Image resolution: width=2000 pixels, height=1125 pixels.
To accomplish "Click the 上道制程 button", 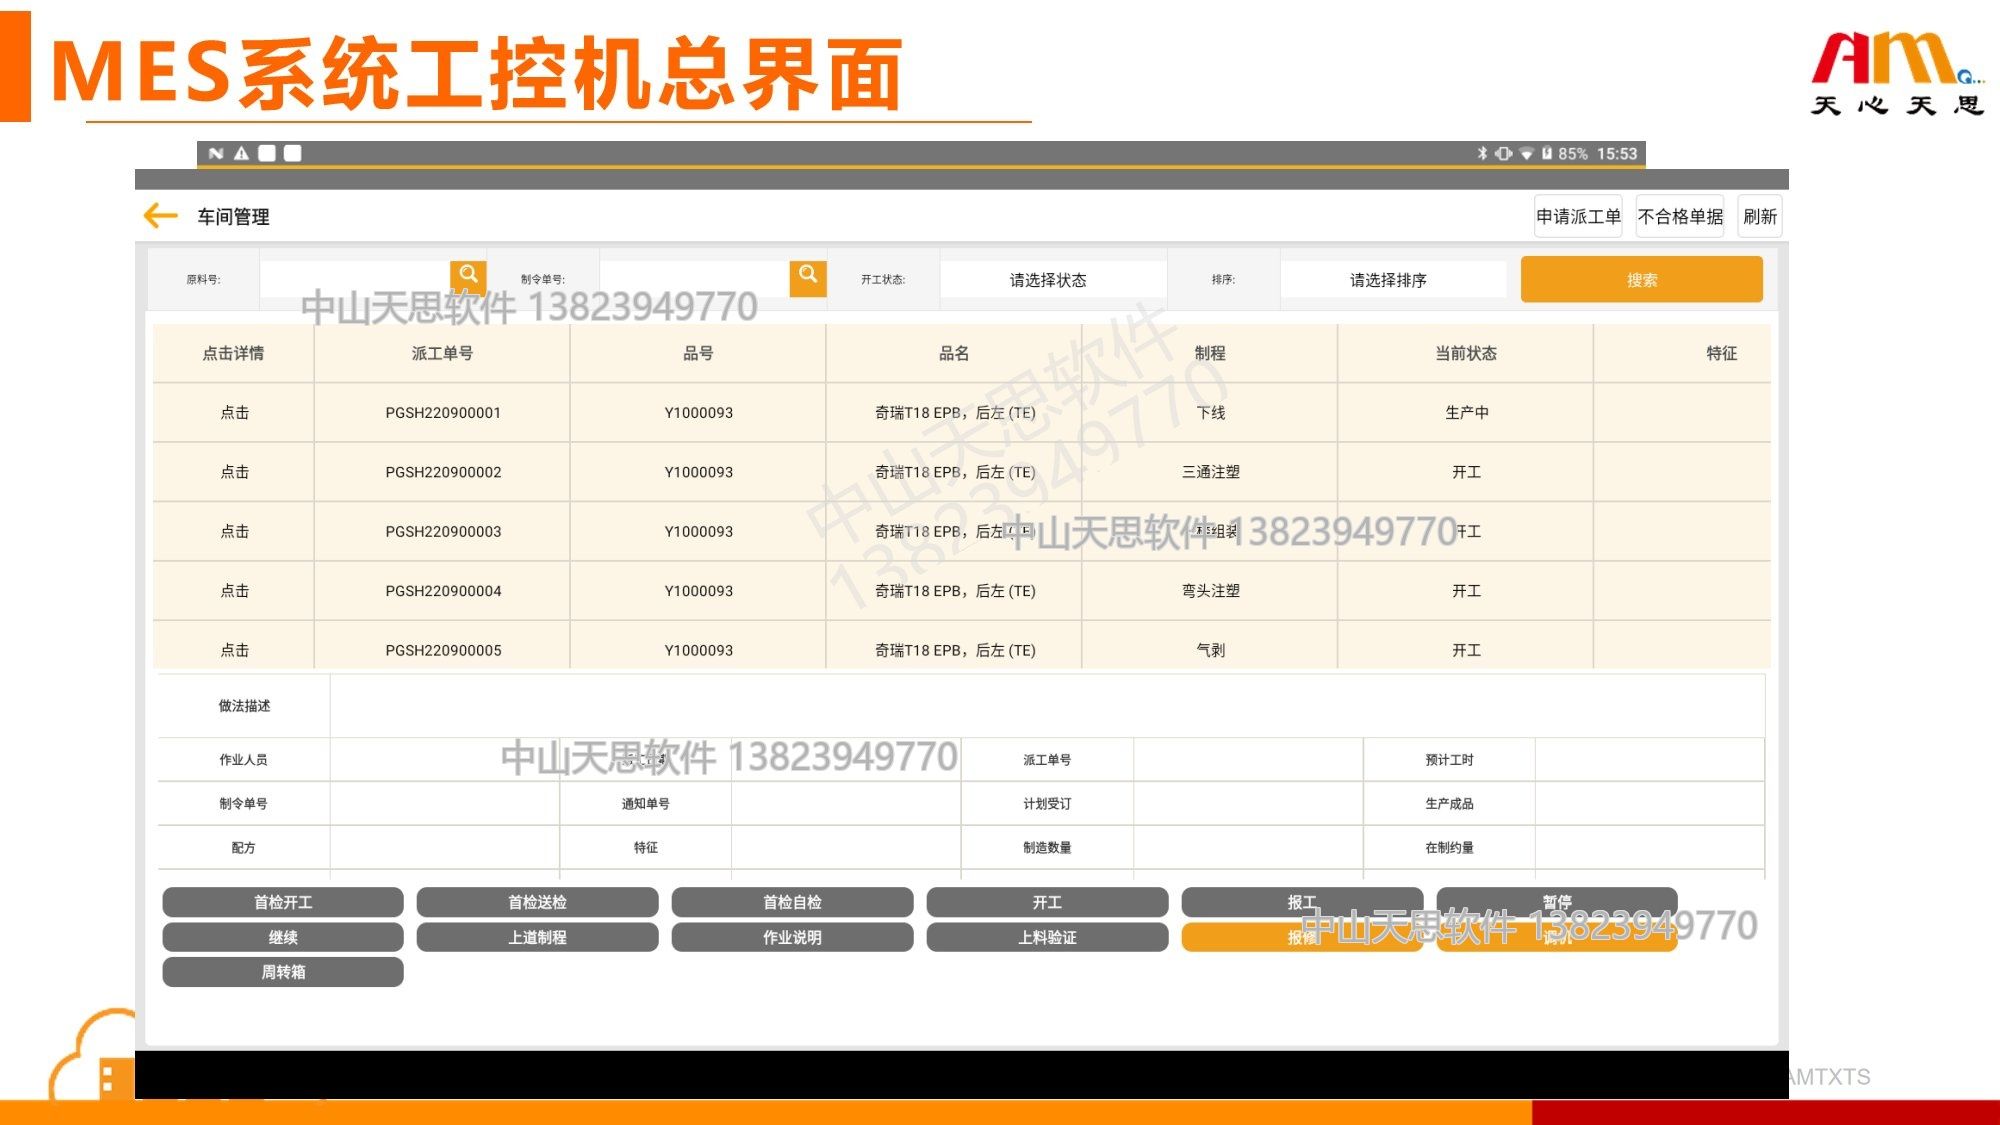I will [x=537, y=937].
